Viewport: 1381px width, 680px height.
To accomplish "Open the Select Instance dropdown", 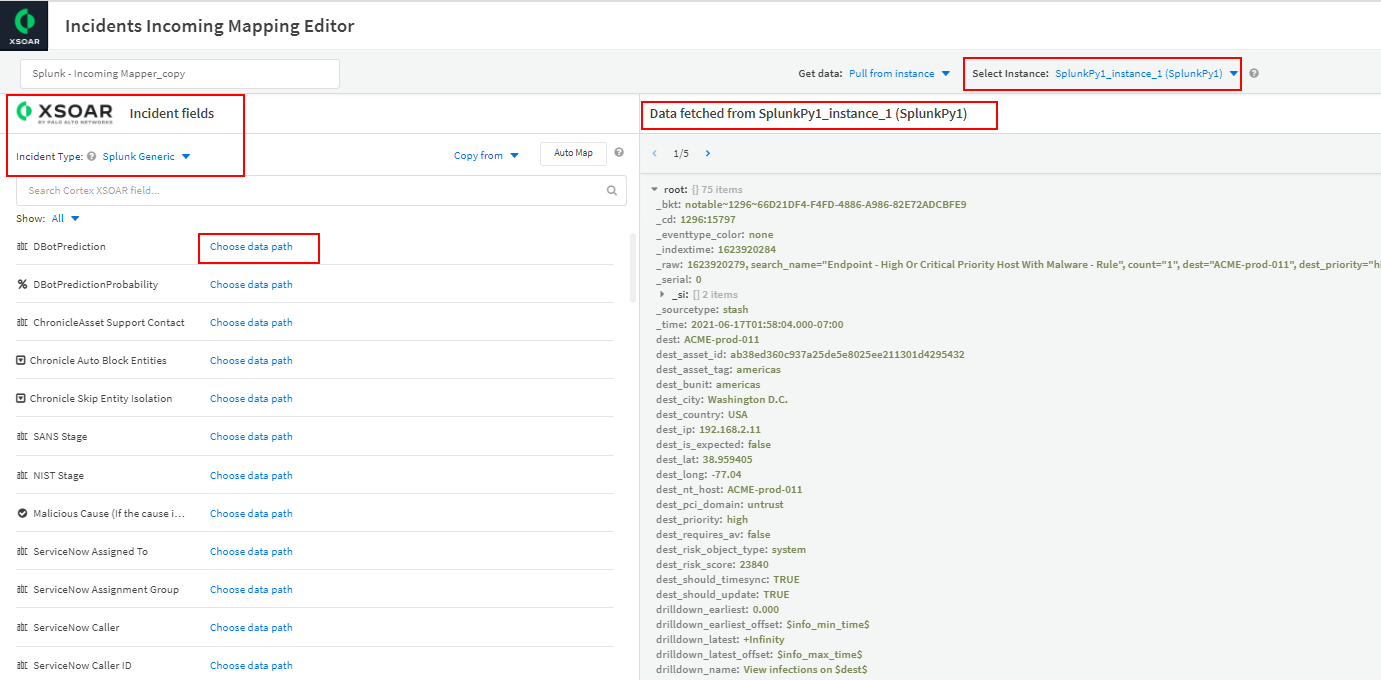I will point(1145,73).
